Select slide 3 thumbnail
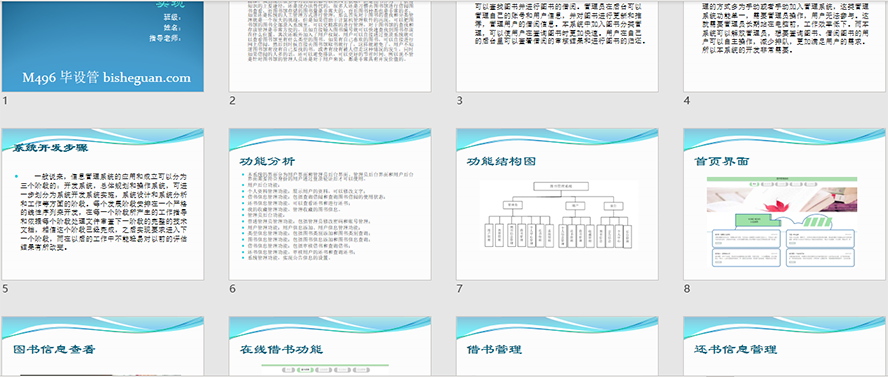Image resolution: width=888 pixels, height=377 pixels. pos(557,46)
